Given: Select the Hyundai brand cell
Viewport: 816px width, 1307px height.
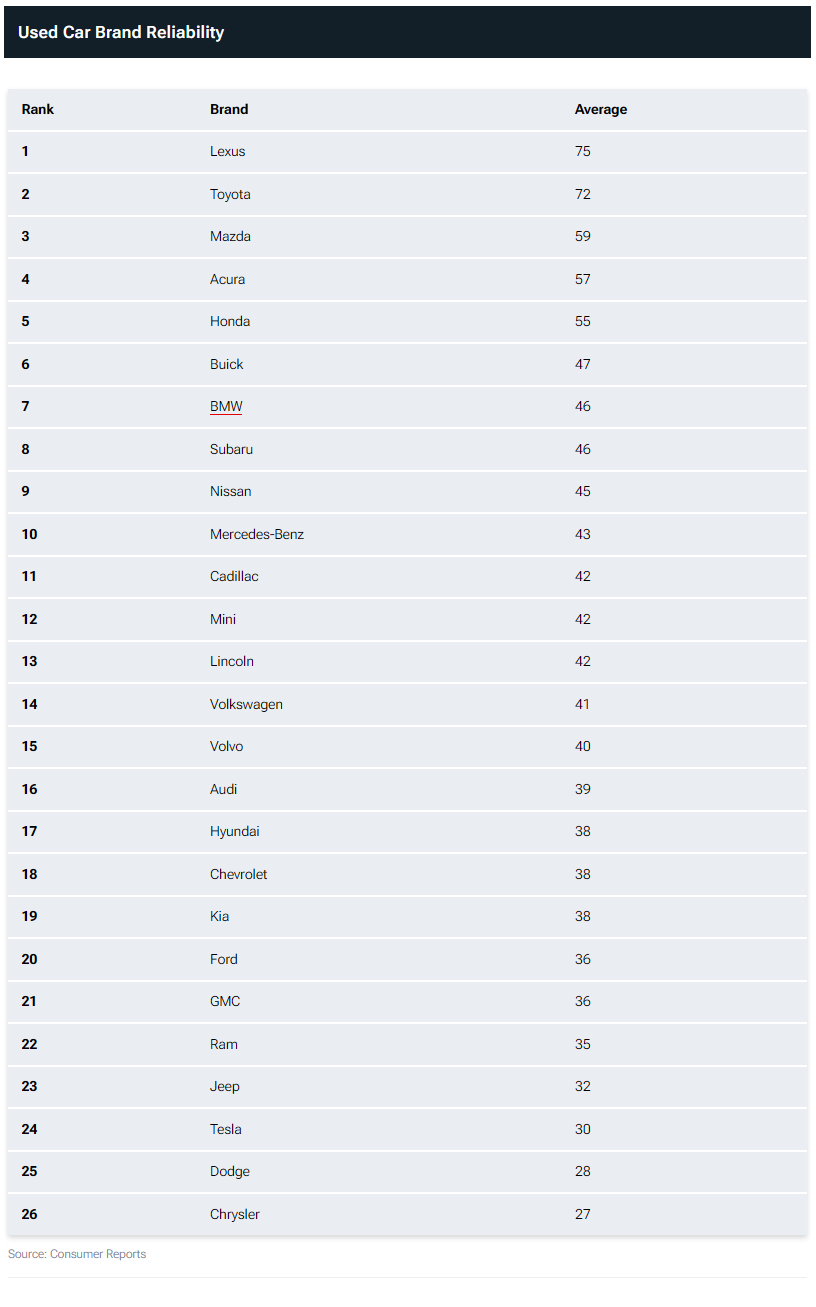Looking at the screenshot, I should point(235,831).
